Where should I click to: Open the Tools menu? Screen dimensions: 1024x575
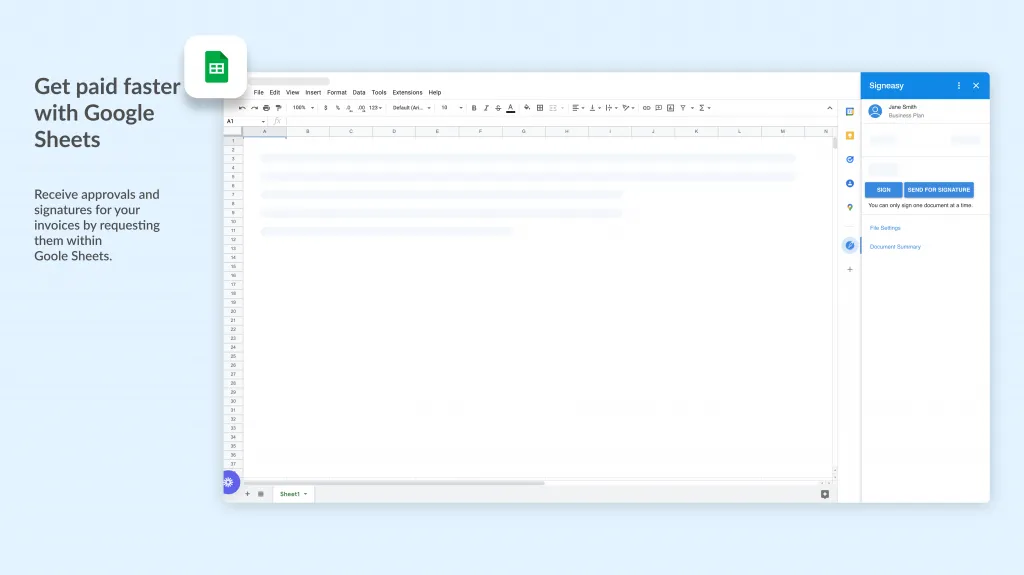point(379,93)
